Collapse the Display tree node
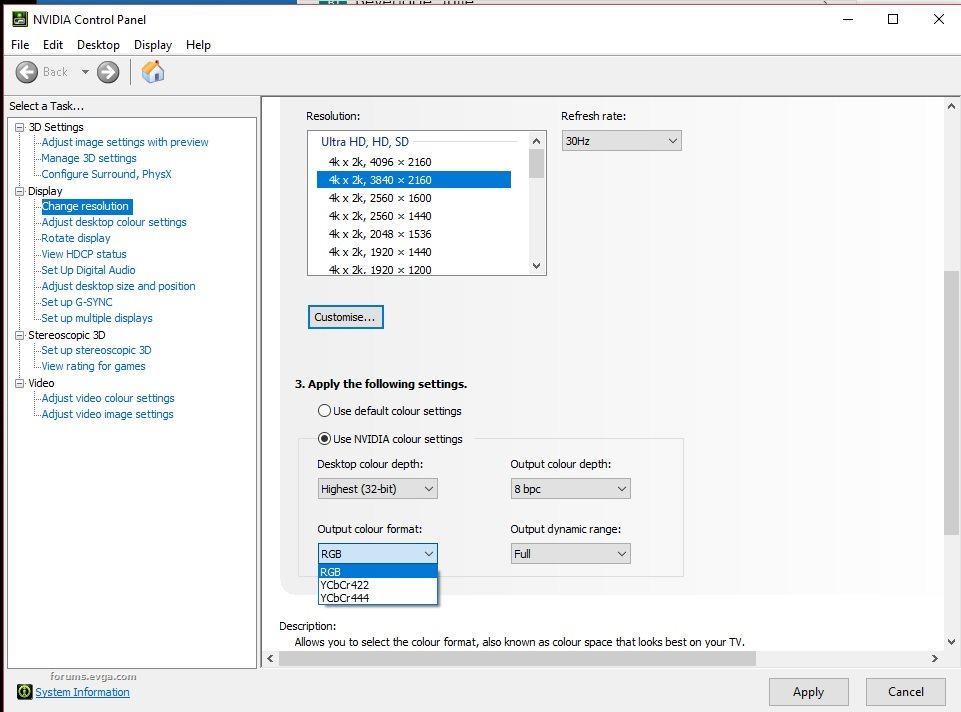Screen dimensions: 961x712 (x=20, y=191)
